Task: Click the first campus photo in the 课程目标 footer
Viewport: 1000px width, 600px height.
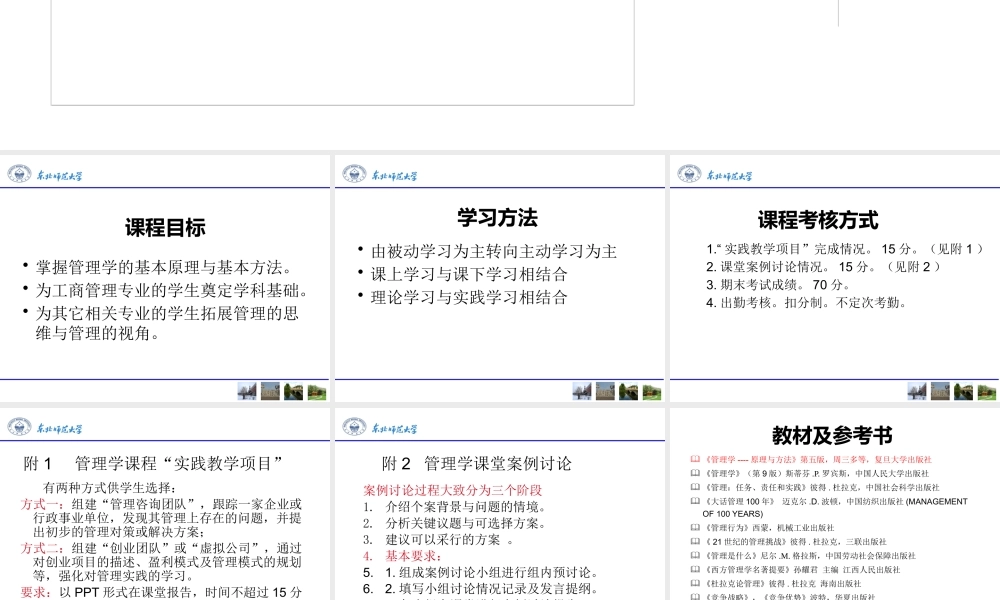Action: [246, 391]
